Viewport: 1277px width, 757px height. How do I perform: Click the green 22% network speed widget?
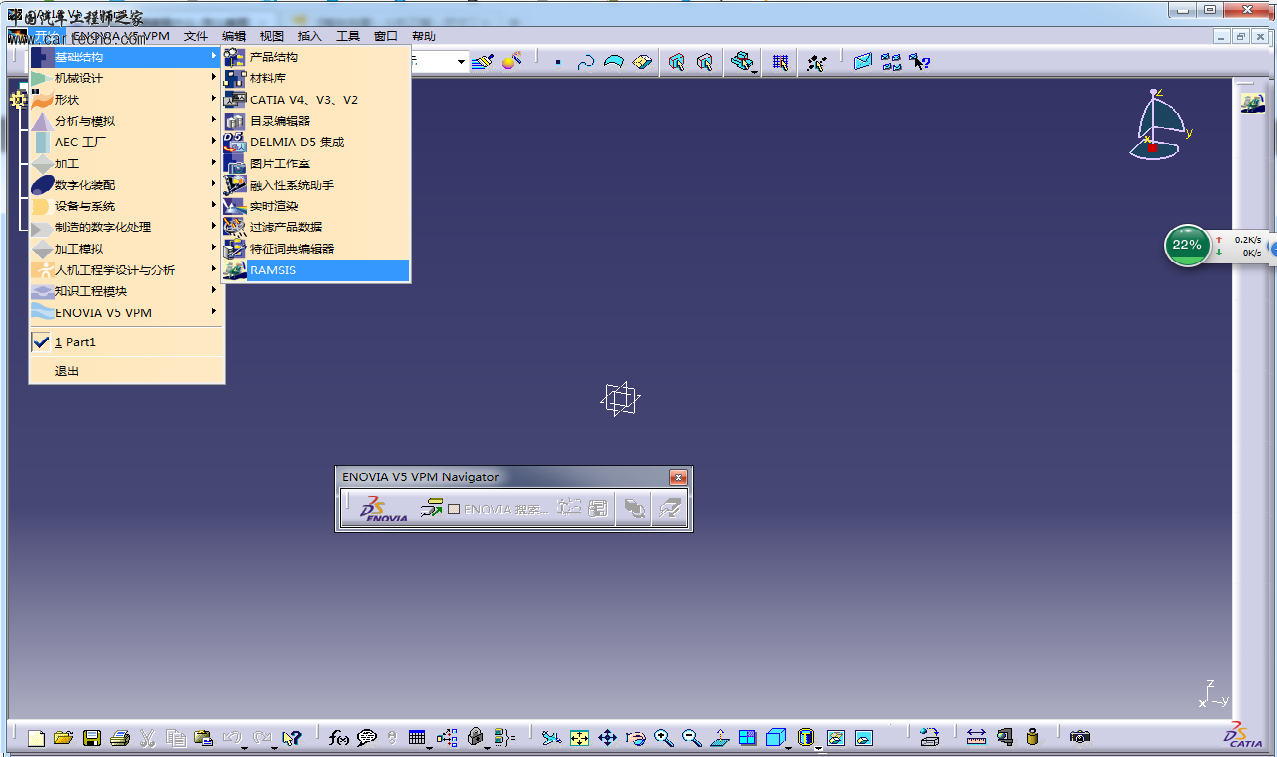coord(1187,245)
